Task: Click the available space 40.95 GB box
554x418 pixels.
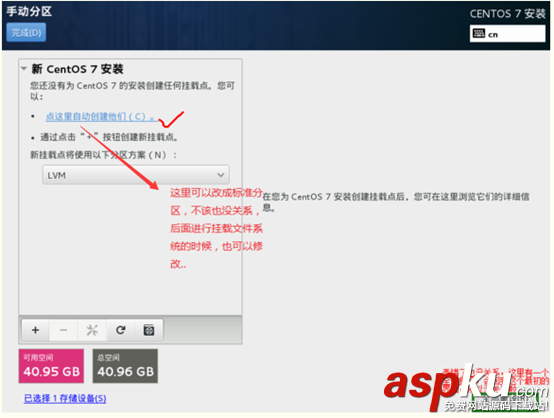Action: pos(51,366)
